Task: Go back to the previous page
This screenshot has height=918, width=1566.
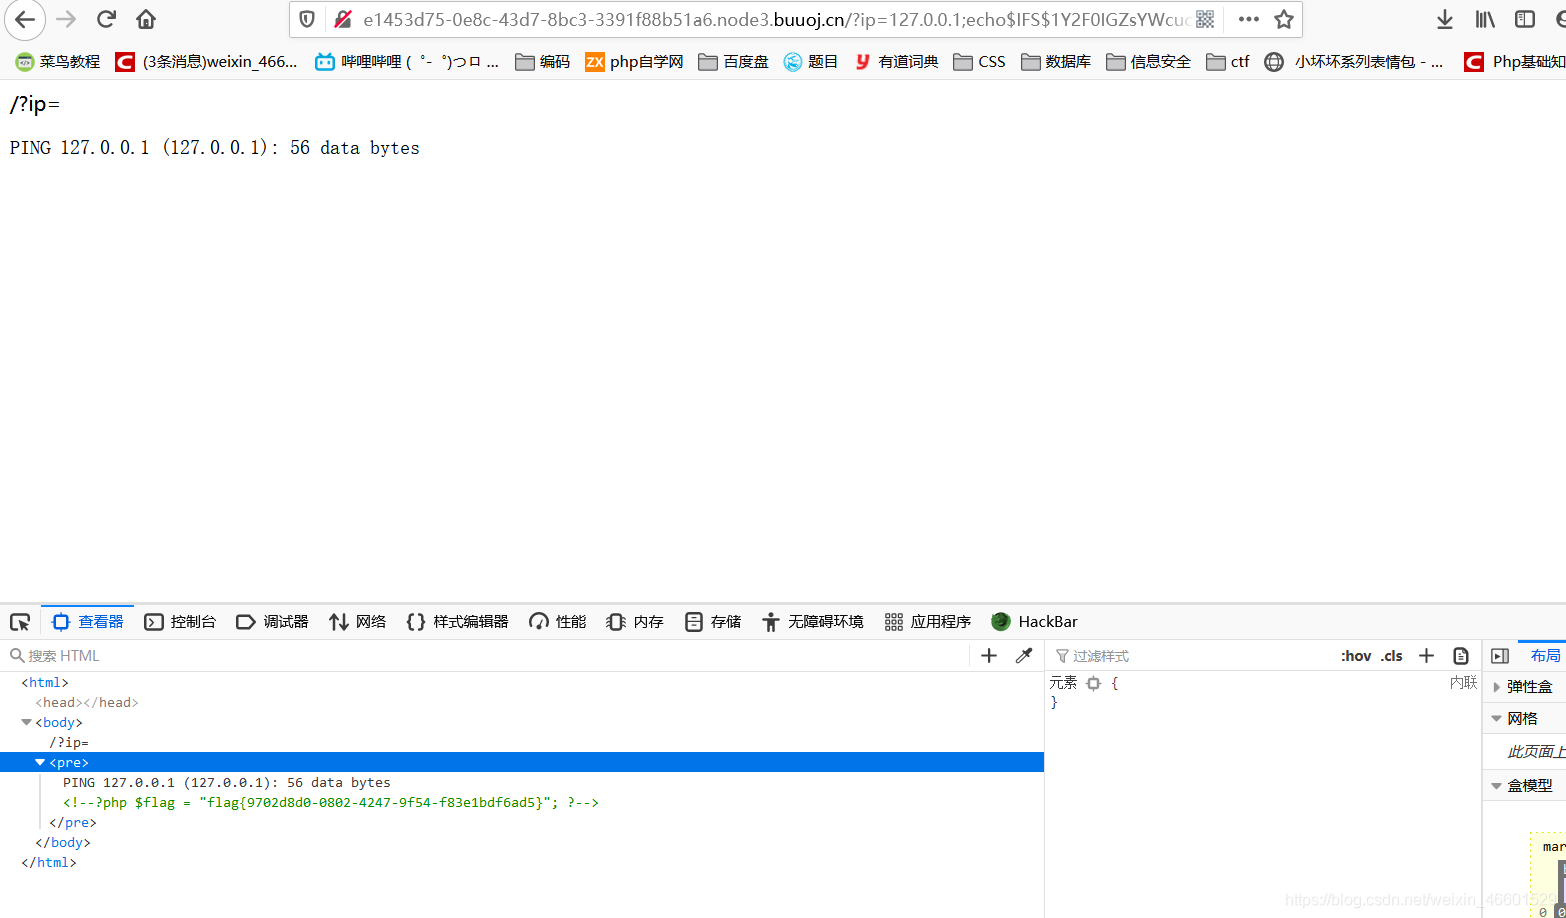Action: (25, 19)
